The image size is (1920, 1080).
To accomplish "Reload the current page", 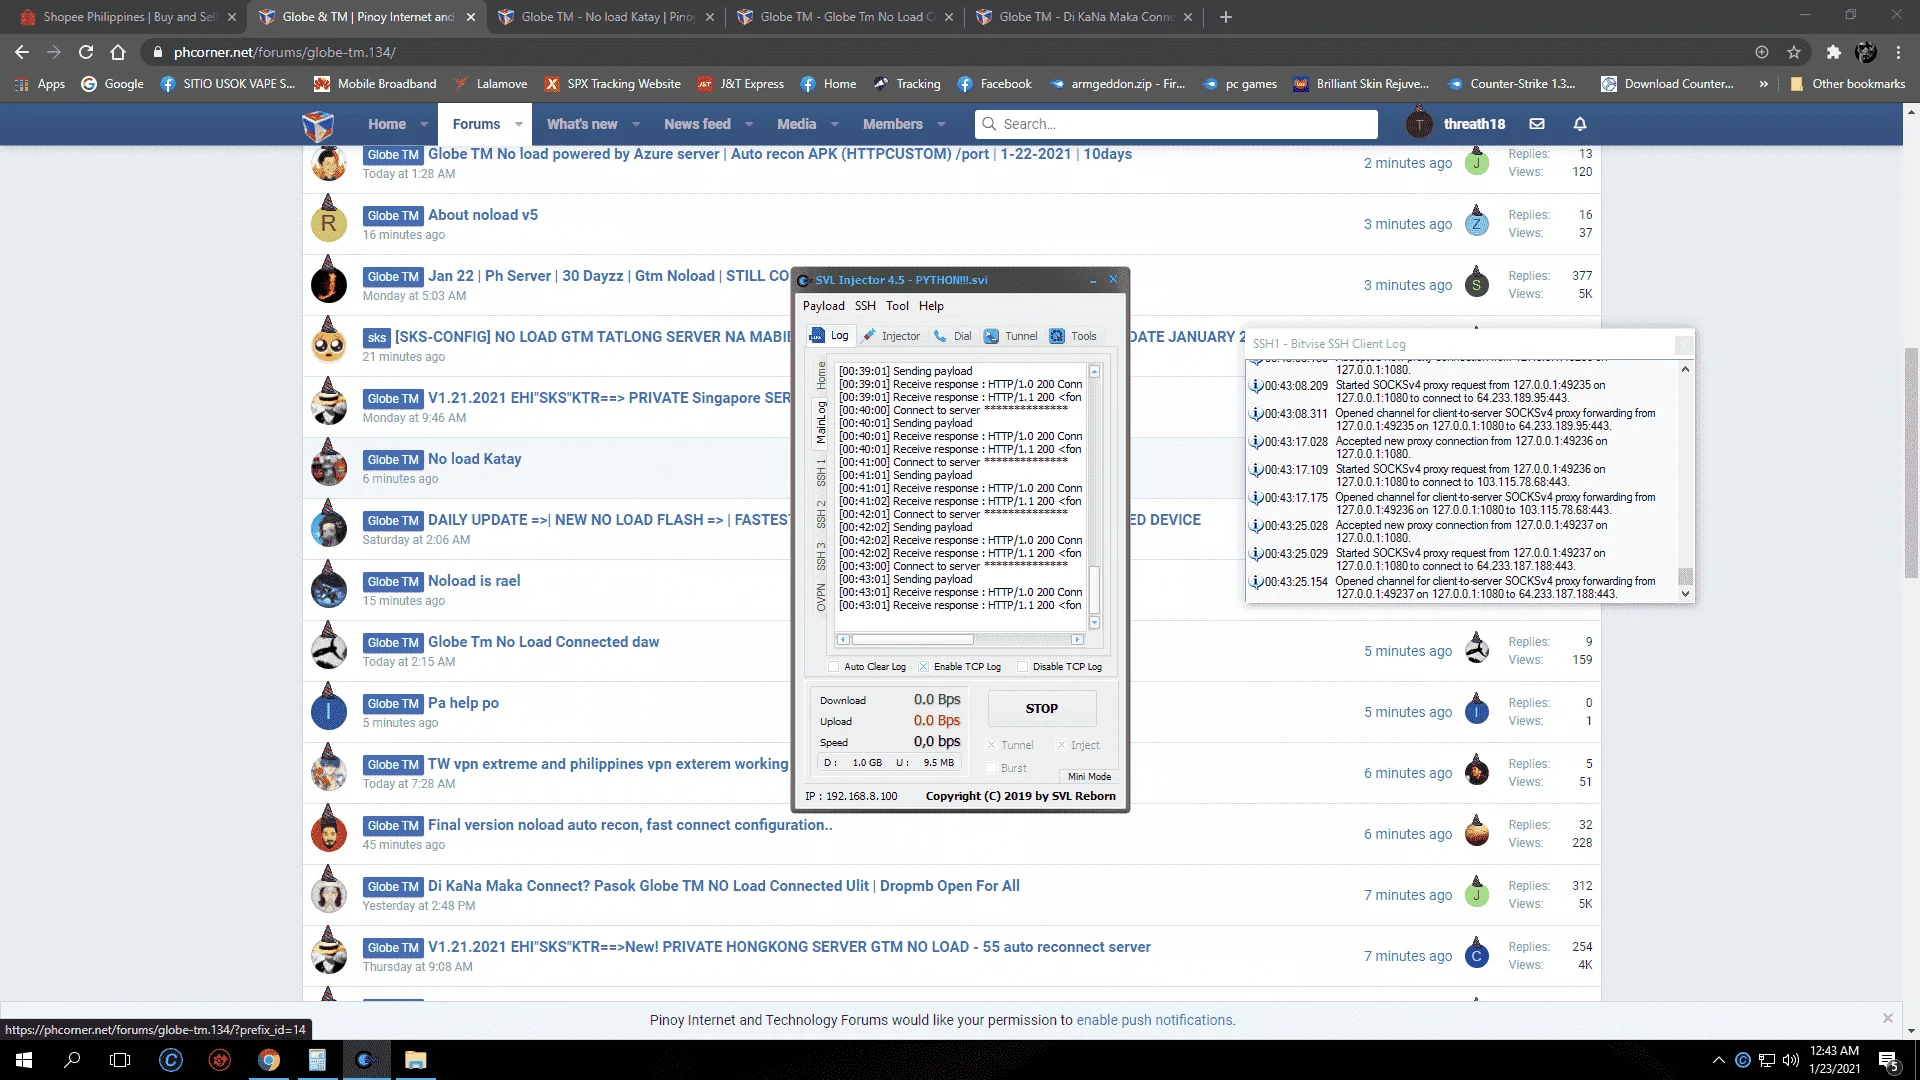I will pyautogui.click(x=86, y=52).
